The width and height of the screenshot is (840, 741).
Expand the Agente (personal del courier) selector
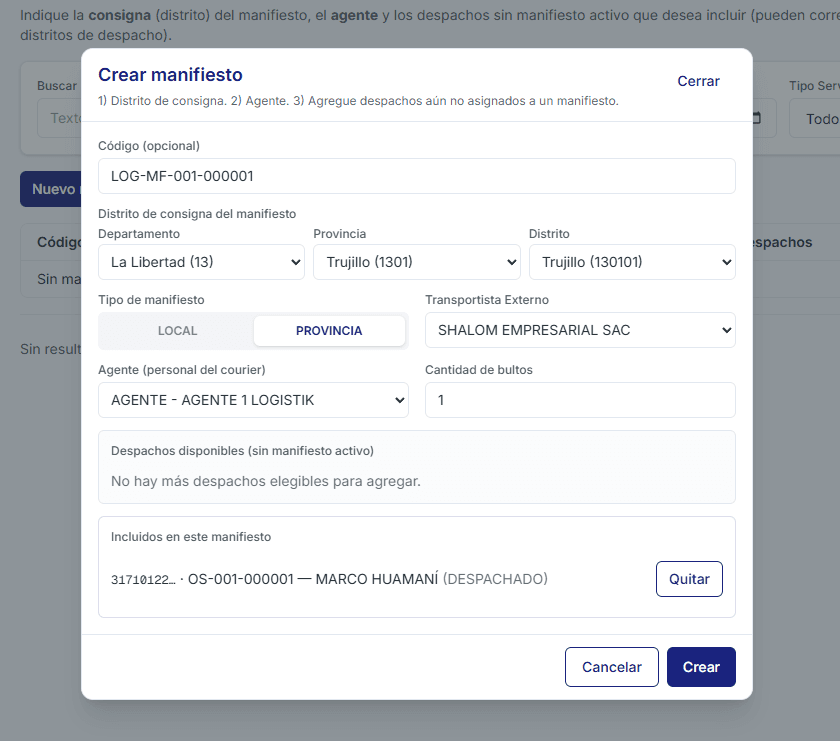point(253,400)
